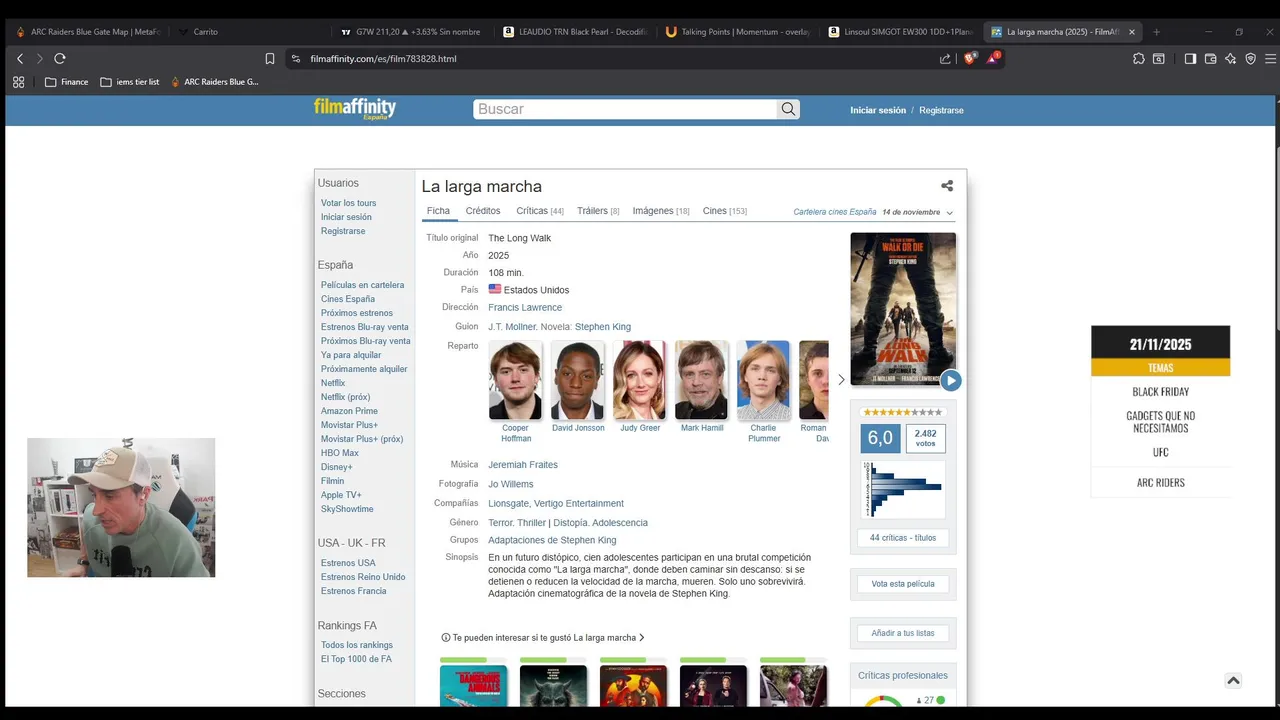Open the Mark Hamill cast photo
This screenshot has height=720, width=1280.
point(702,380)
